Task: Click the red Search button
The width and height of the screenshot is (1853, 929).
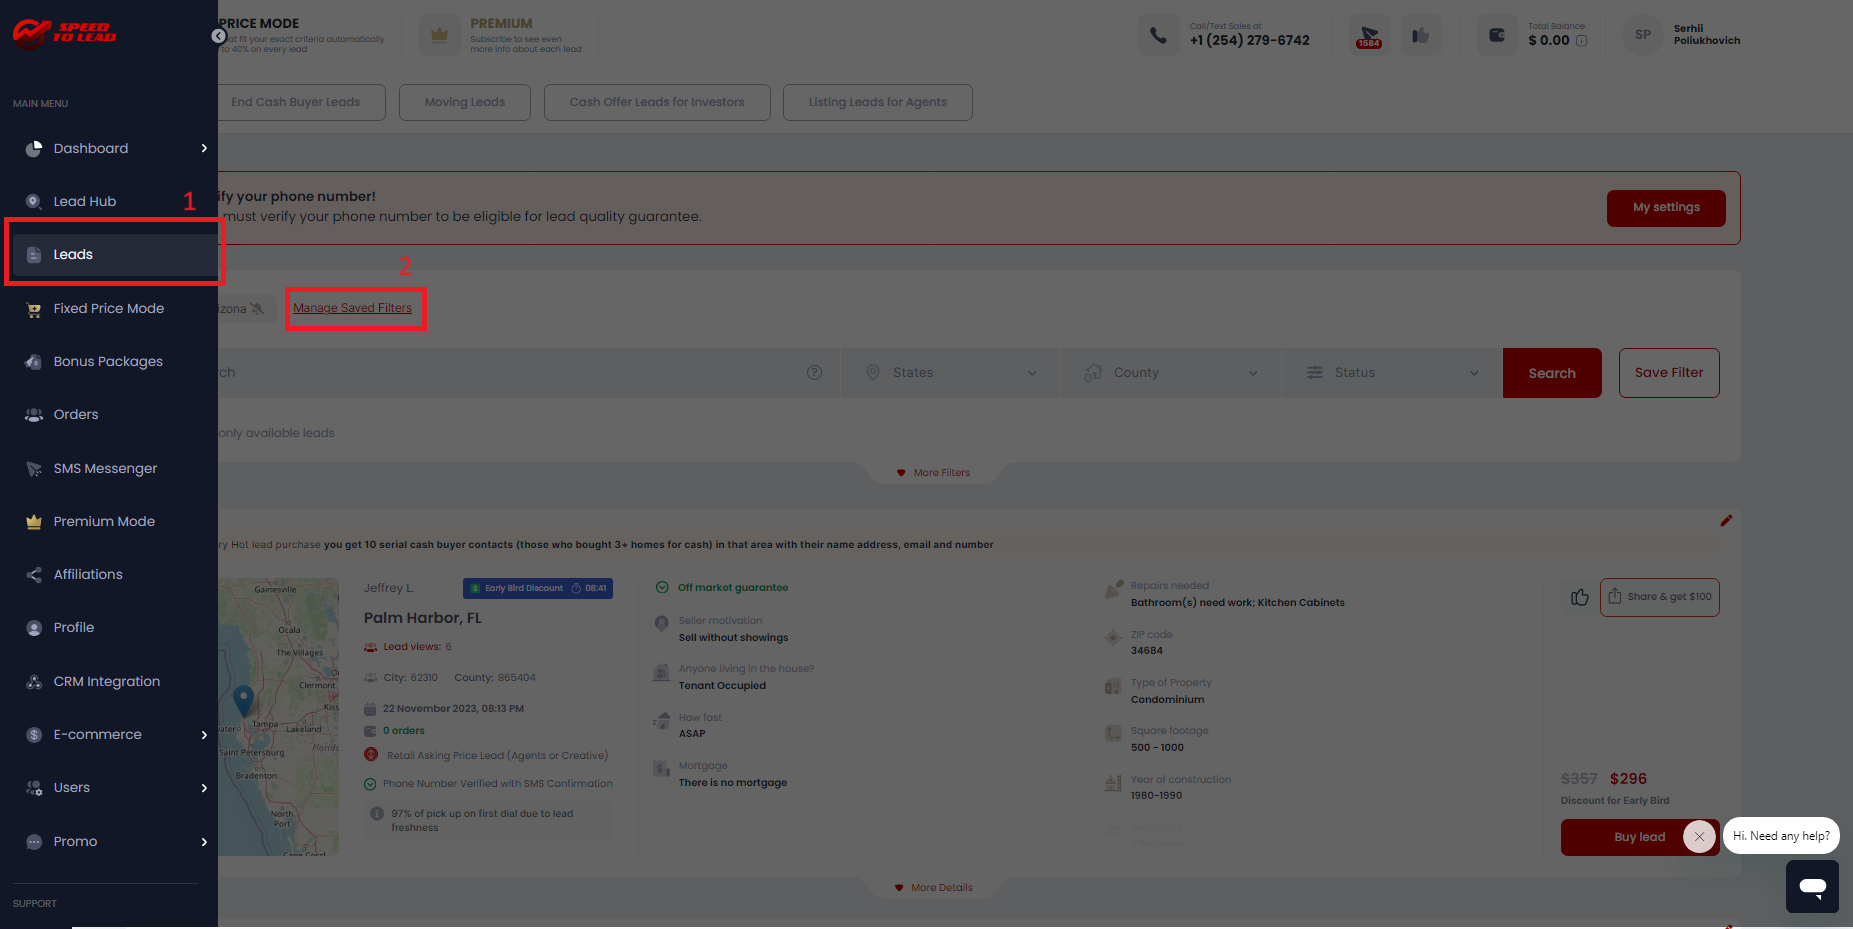Action: (1551, 373)
